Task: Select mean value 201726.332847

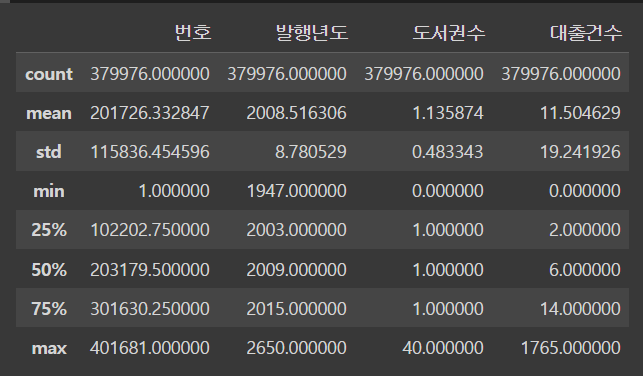Action: (150, 113)
